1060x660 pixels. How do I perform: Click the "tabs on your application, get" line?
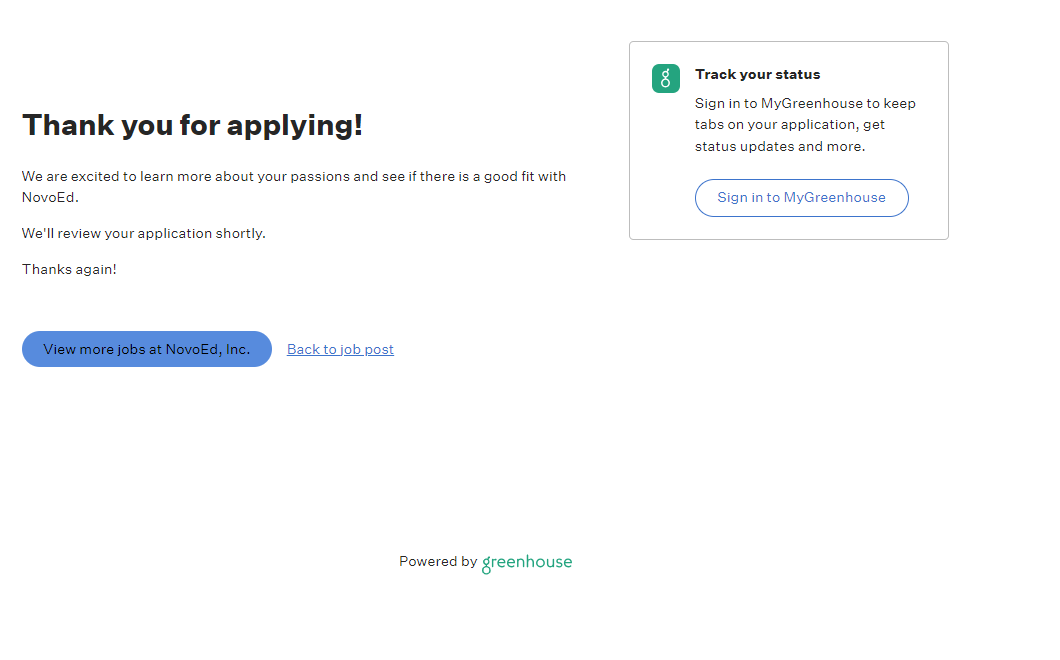pyautogui.click(x=790, y=125)
